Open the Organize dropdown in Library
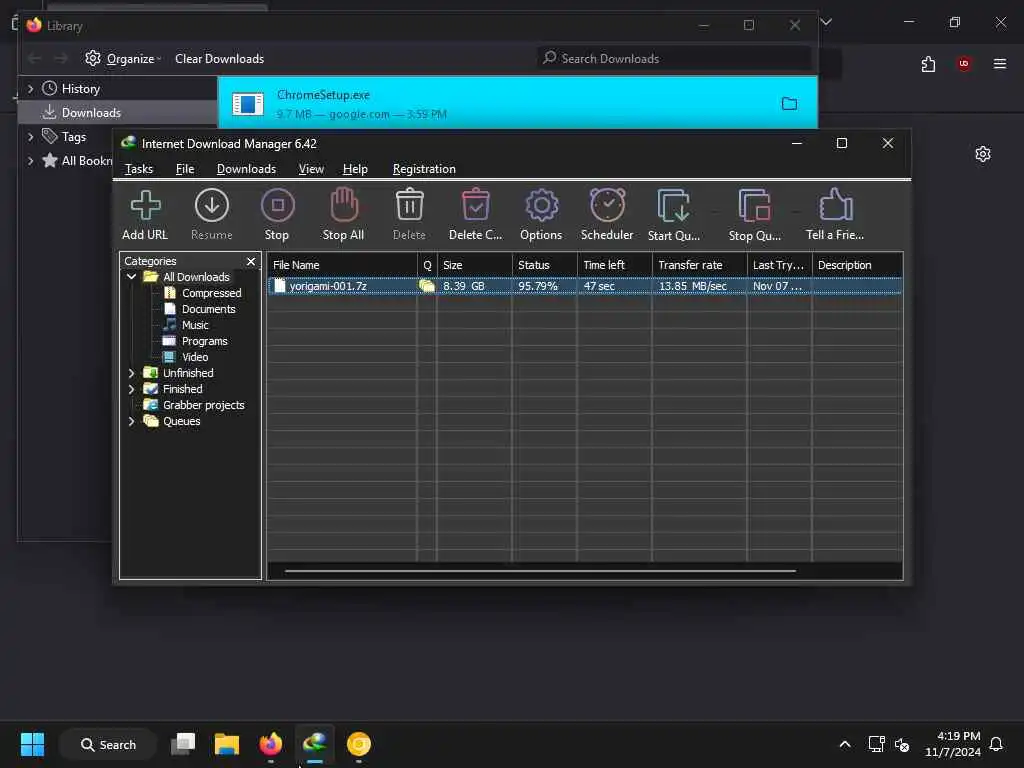The height and width of the screenshot is (768, 1024). pyautogui.click(x=123, y=59)
